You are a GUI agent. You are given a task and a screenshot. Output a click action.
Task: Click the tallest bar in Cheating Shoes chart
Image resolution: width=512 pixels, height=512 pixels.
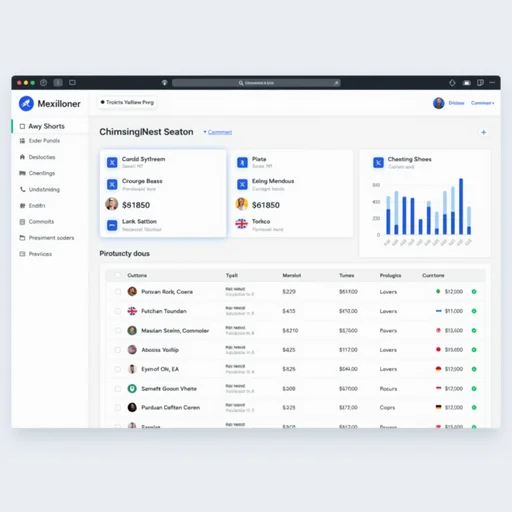[461, 206]
